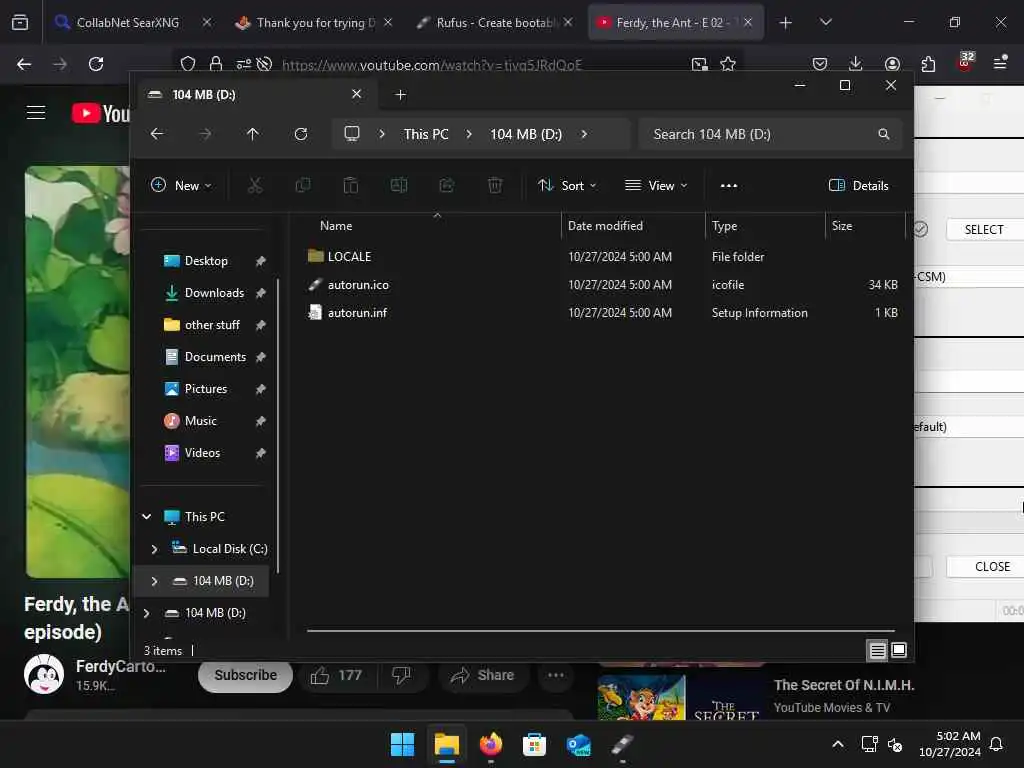
Task: Open the Firefox downloads icon
Action: (856, 64)
